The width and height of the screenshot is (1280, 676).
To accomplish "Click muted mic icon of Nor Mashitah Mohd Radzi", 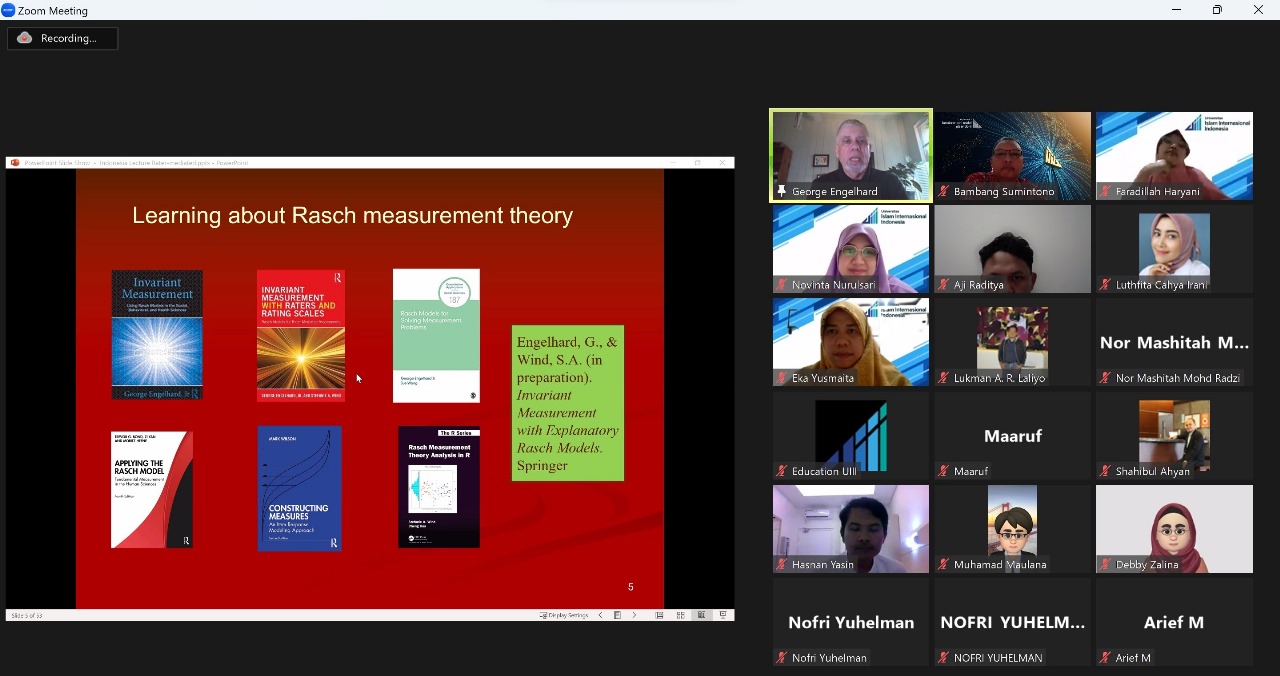I will click(x=1105, y=378).
